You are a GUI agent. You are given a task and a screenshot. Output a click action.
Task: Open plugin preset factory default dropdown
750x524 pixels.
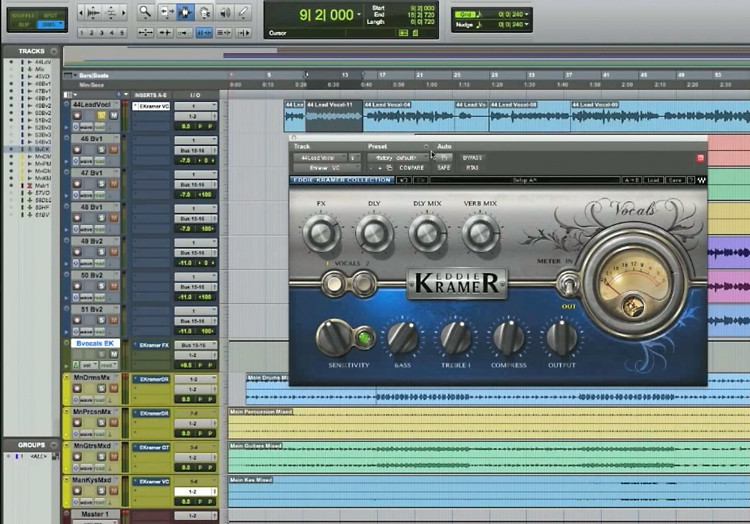pyautogui.click(x=398, y=157)
